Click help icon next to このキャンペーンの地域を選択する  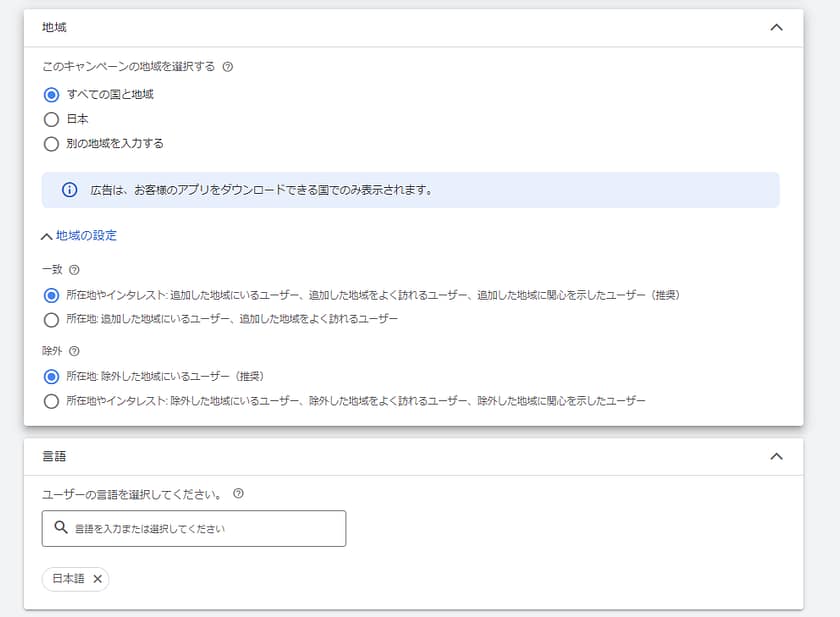pyautogui.click(x=228, y=67)
